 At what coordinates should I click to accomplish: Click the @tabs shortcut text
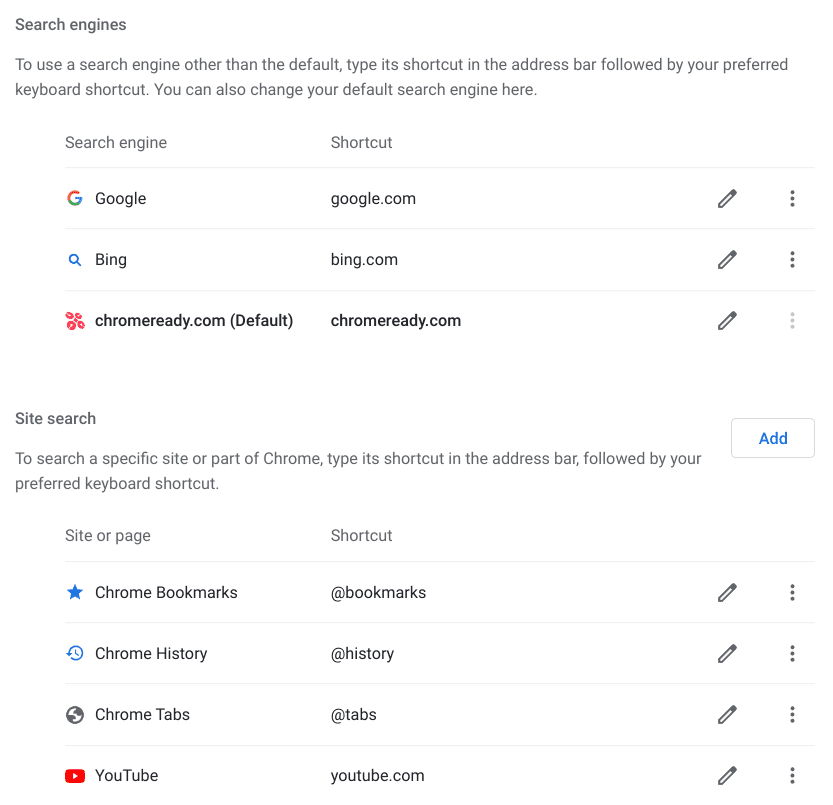coord(353,715)
